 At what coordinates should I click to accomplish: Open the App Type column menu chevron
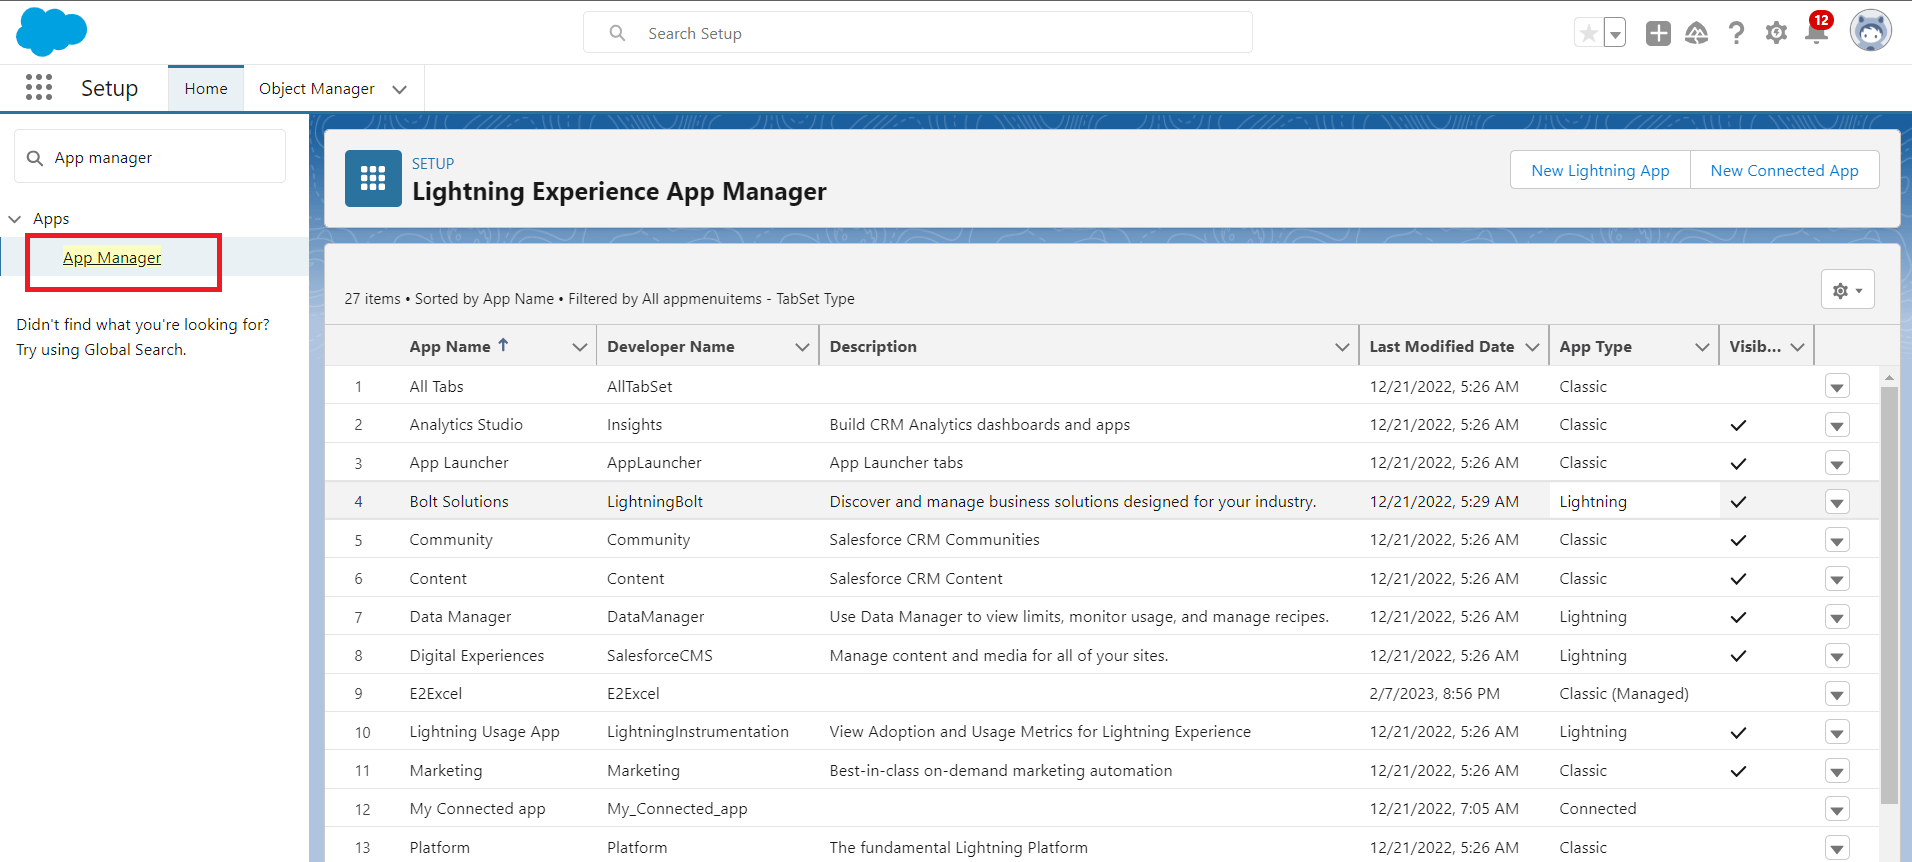click(x=1702, y=347)
